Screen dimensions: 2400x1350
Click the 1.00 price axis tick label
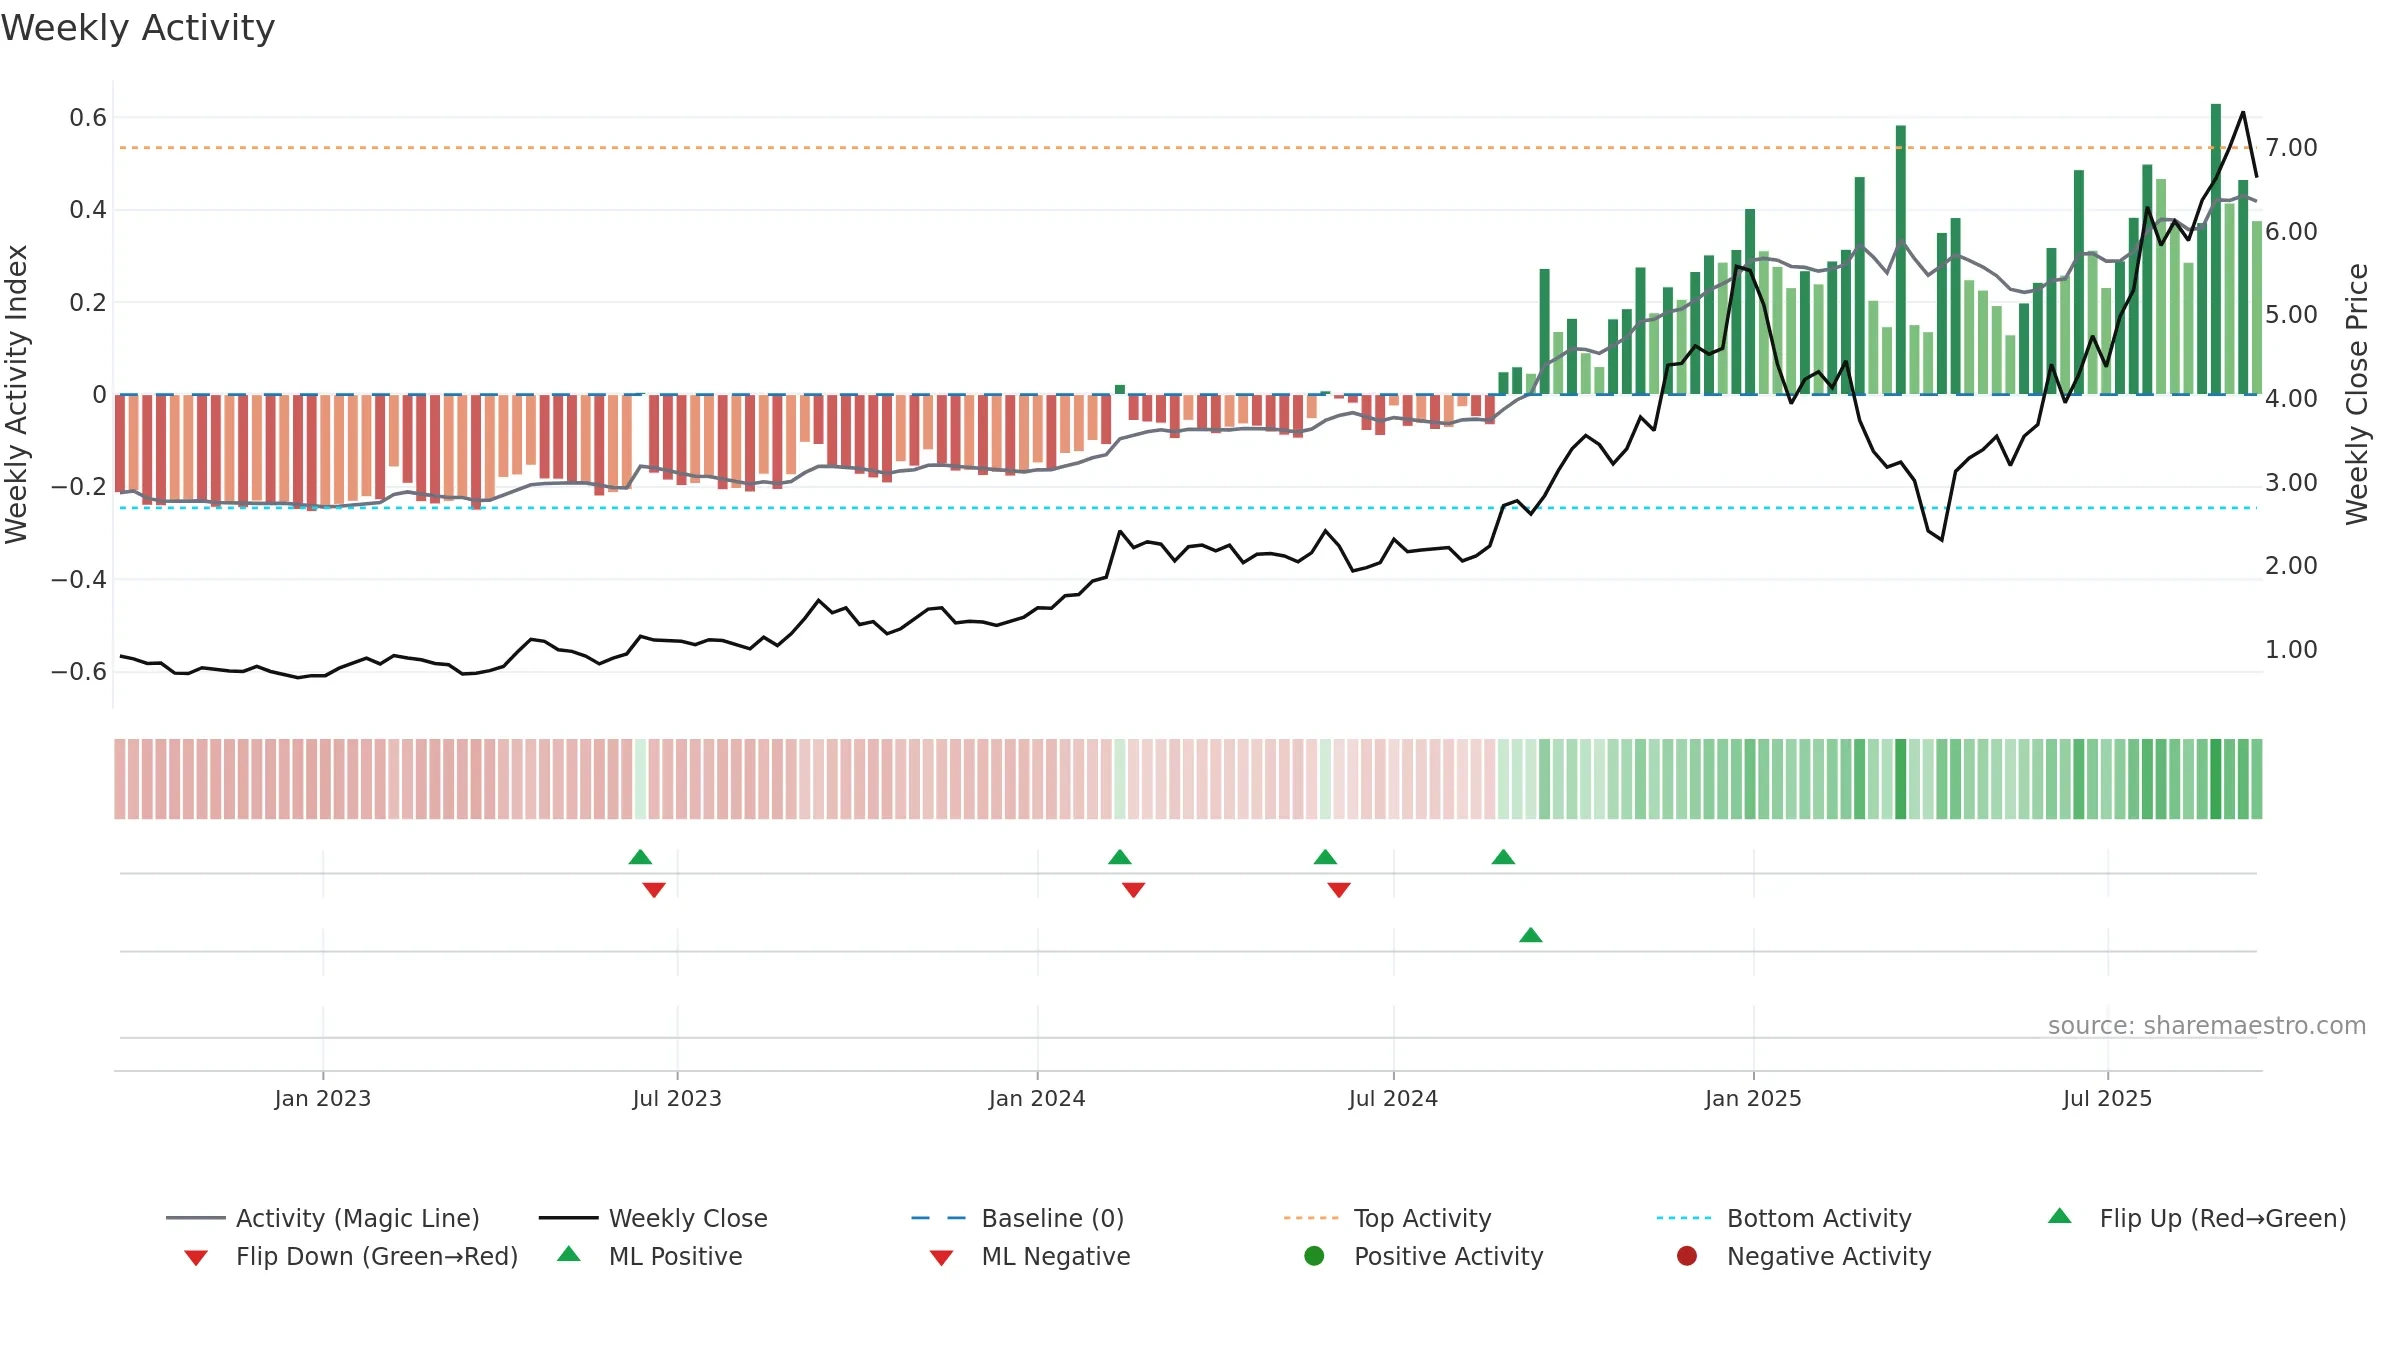[x=2291, y=650]
